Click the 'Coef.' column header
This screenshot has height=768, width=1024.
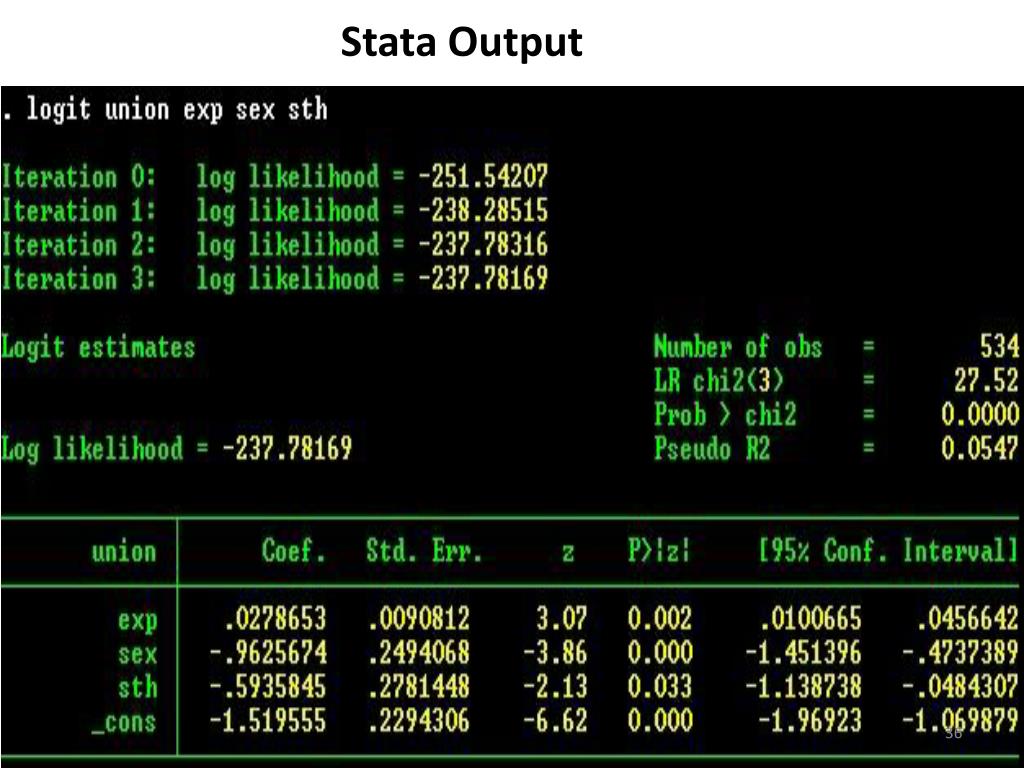pos(293,551)
